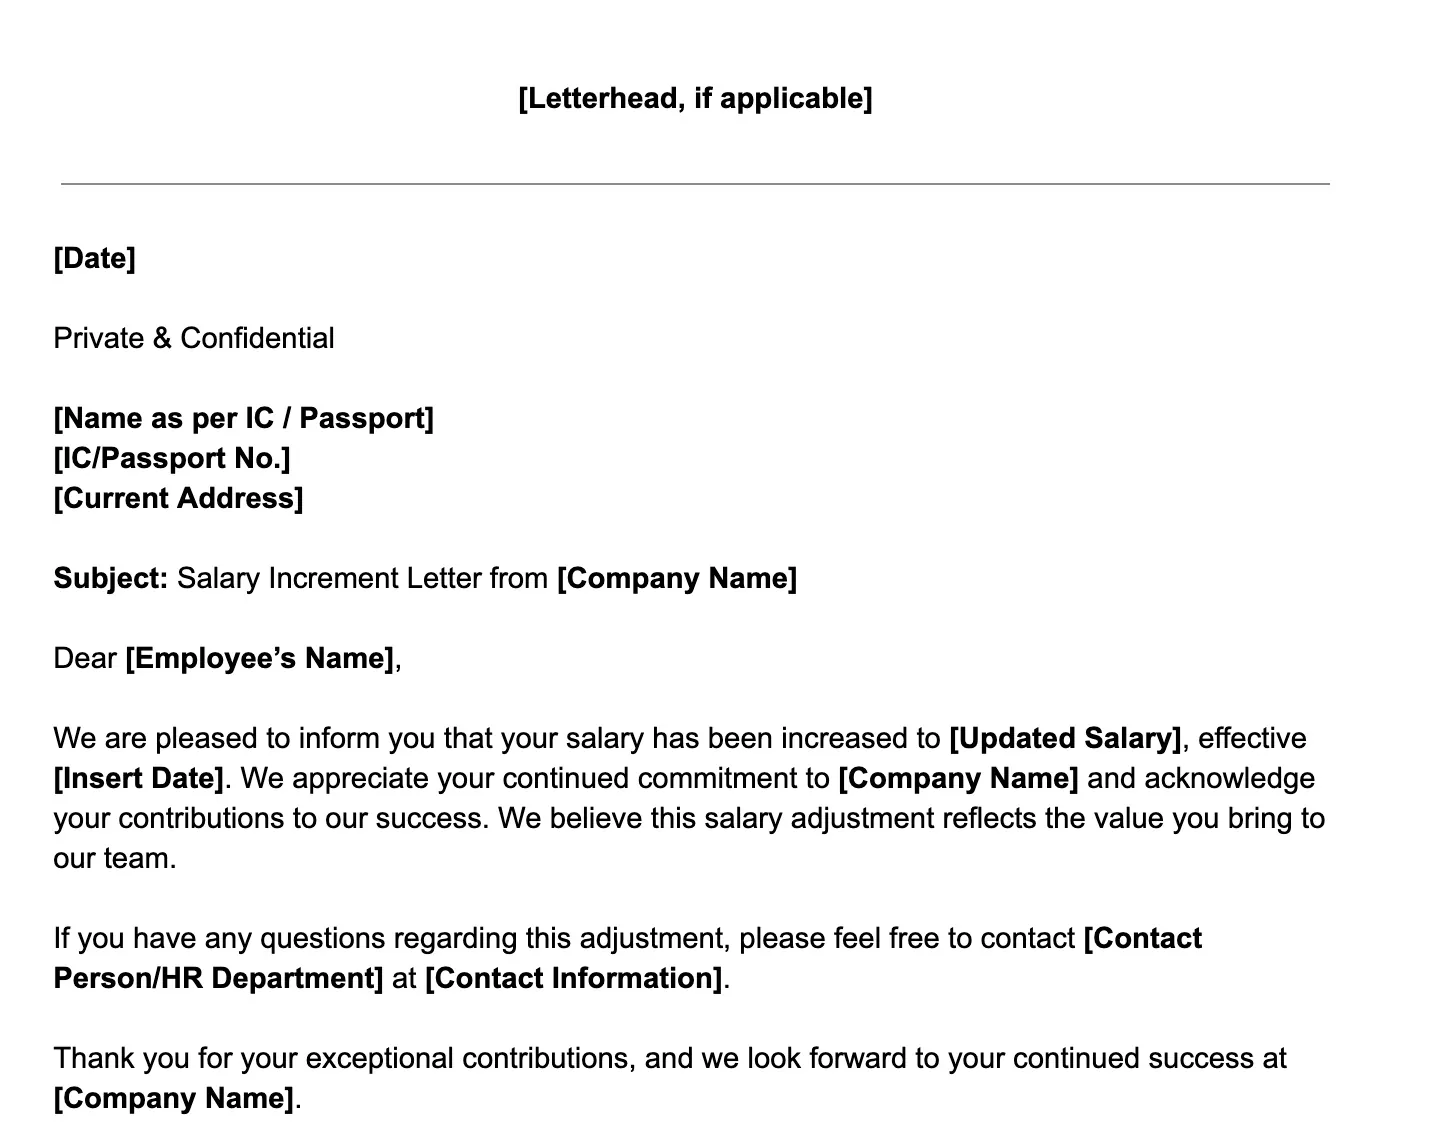The image size is (1434, 1144).
Task: Click the [Date] placeholder
Action: (x=94, y=258)
